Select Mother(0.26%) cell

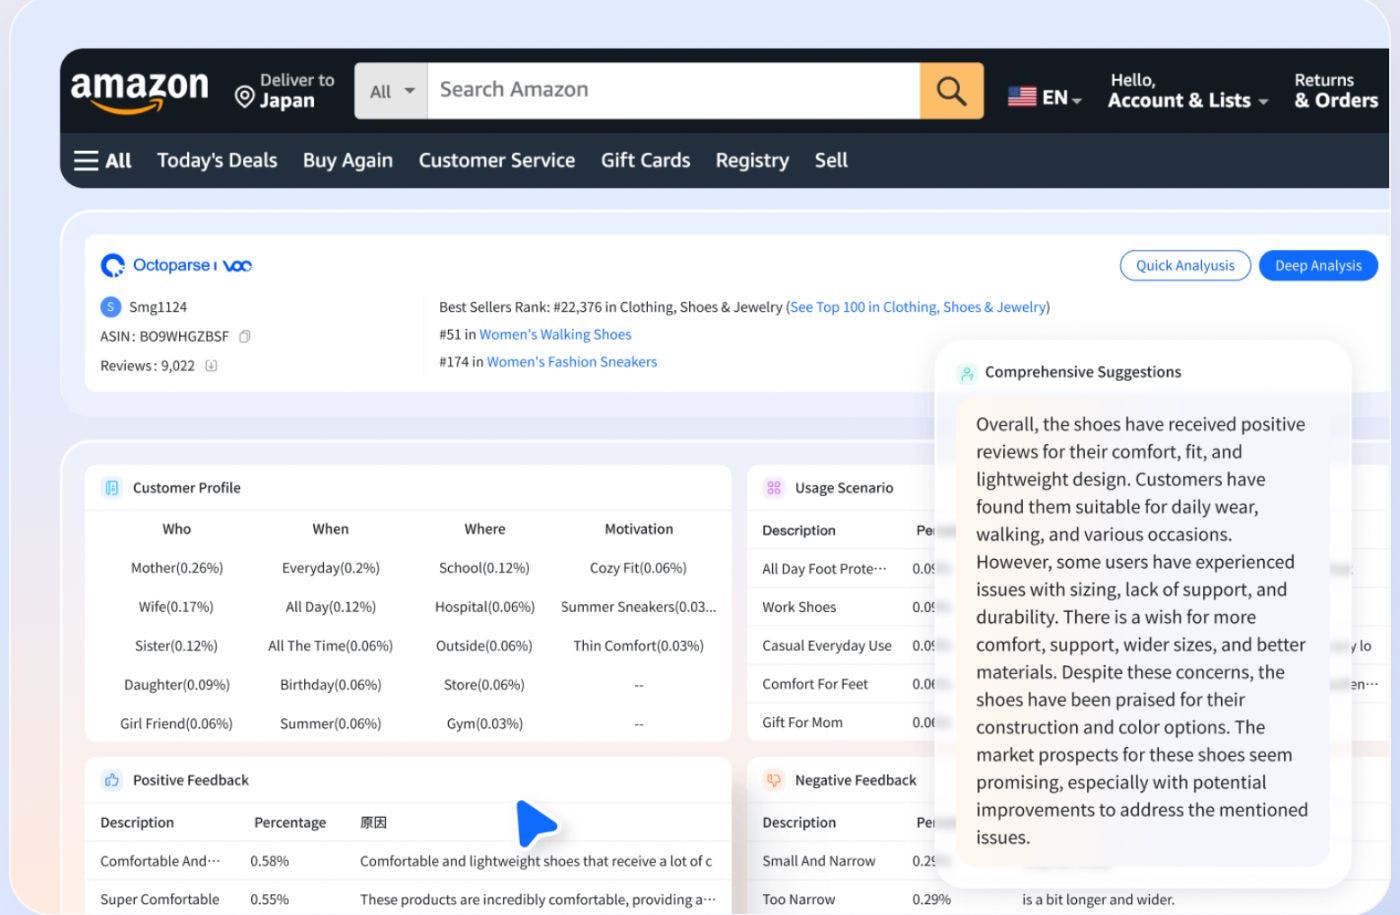coord(176,568)
